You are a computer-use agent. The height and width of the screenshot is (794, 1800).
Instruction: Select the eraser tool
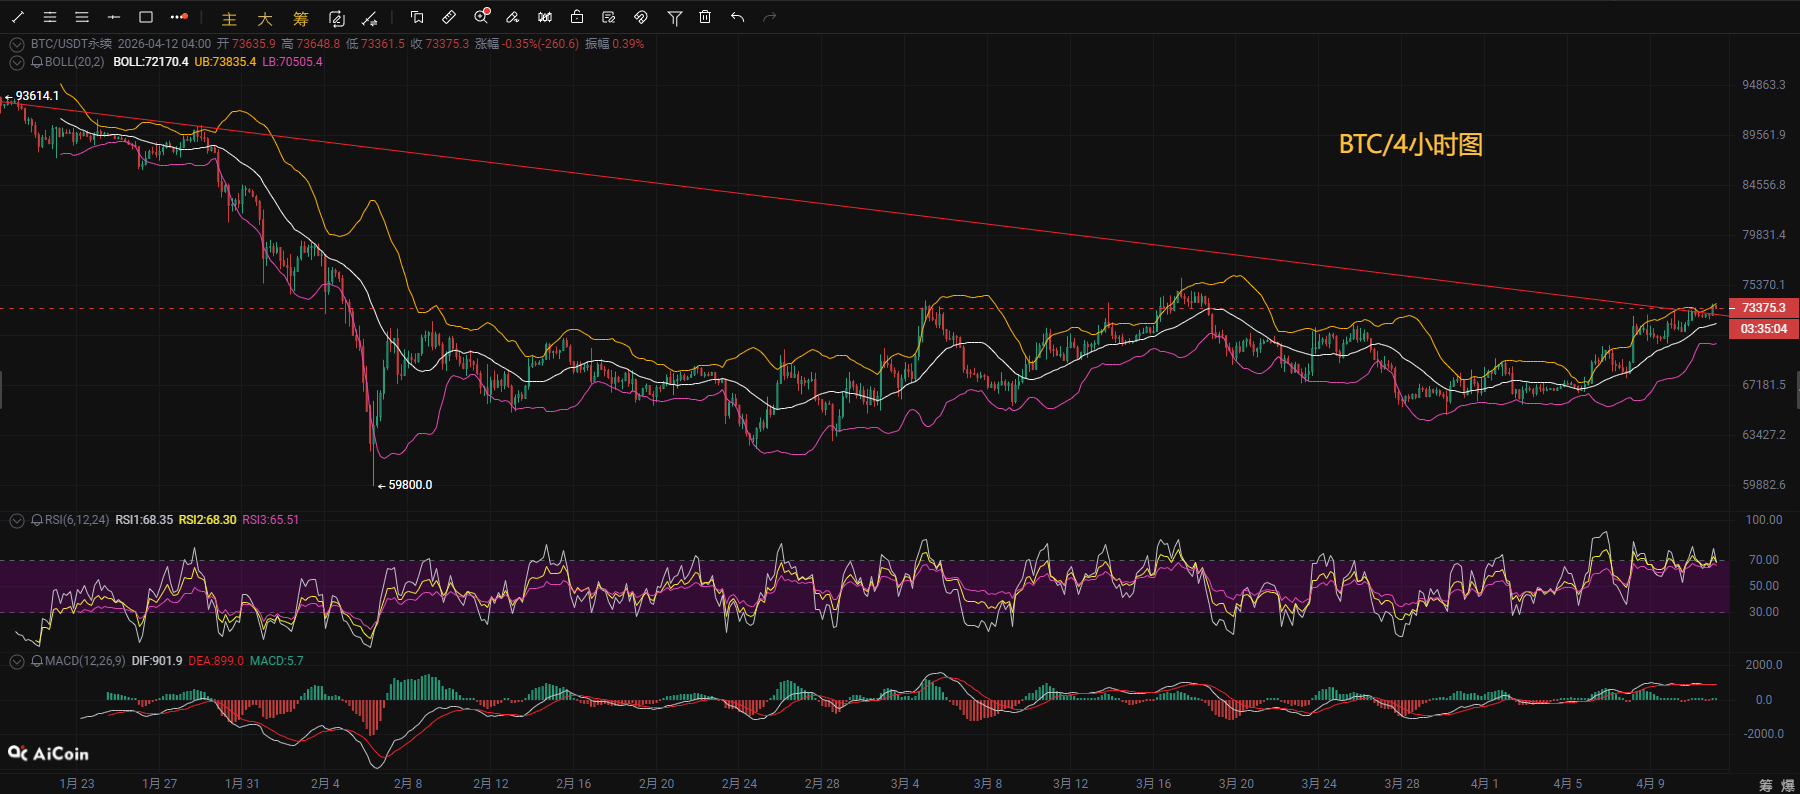click(513, 17)
